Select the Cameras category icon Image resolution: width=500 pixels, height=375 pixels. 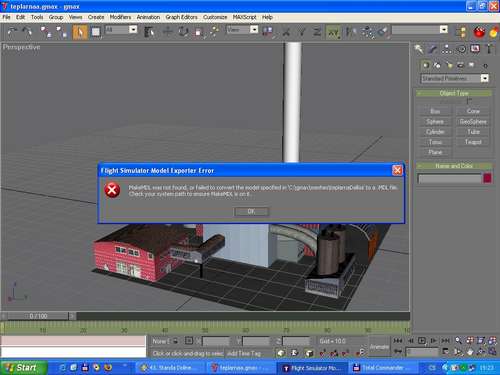[461, 65]
